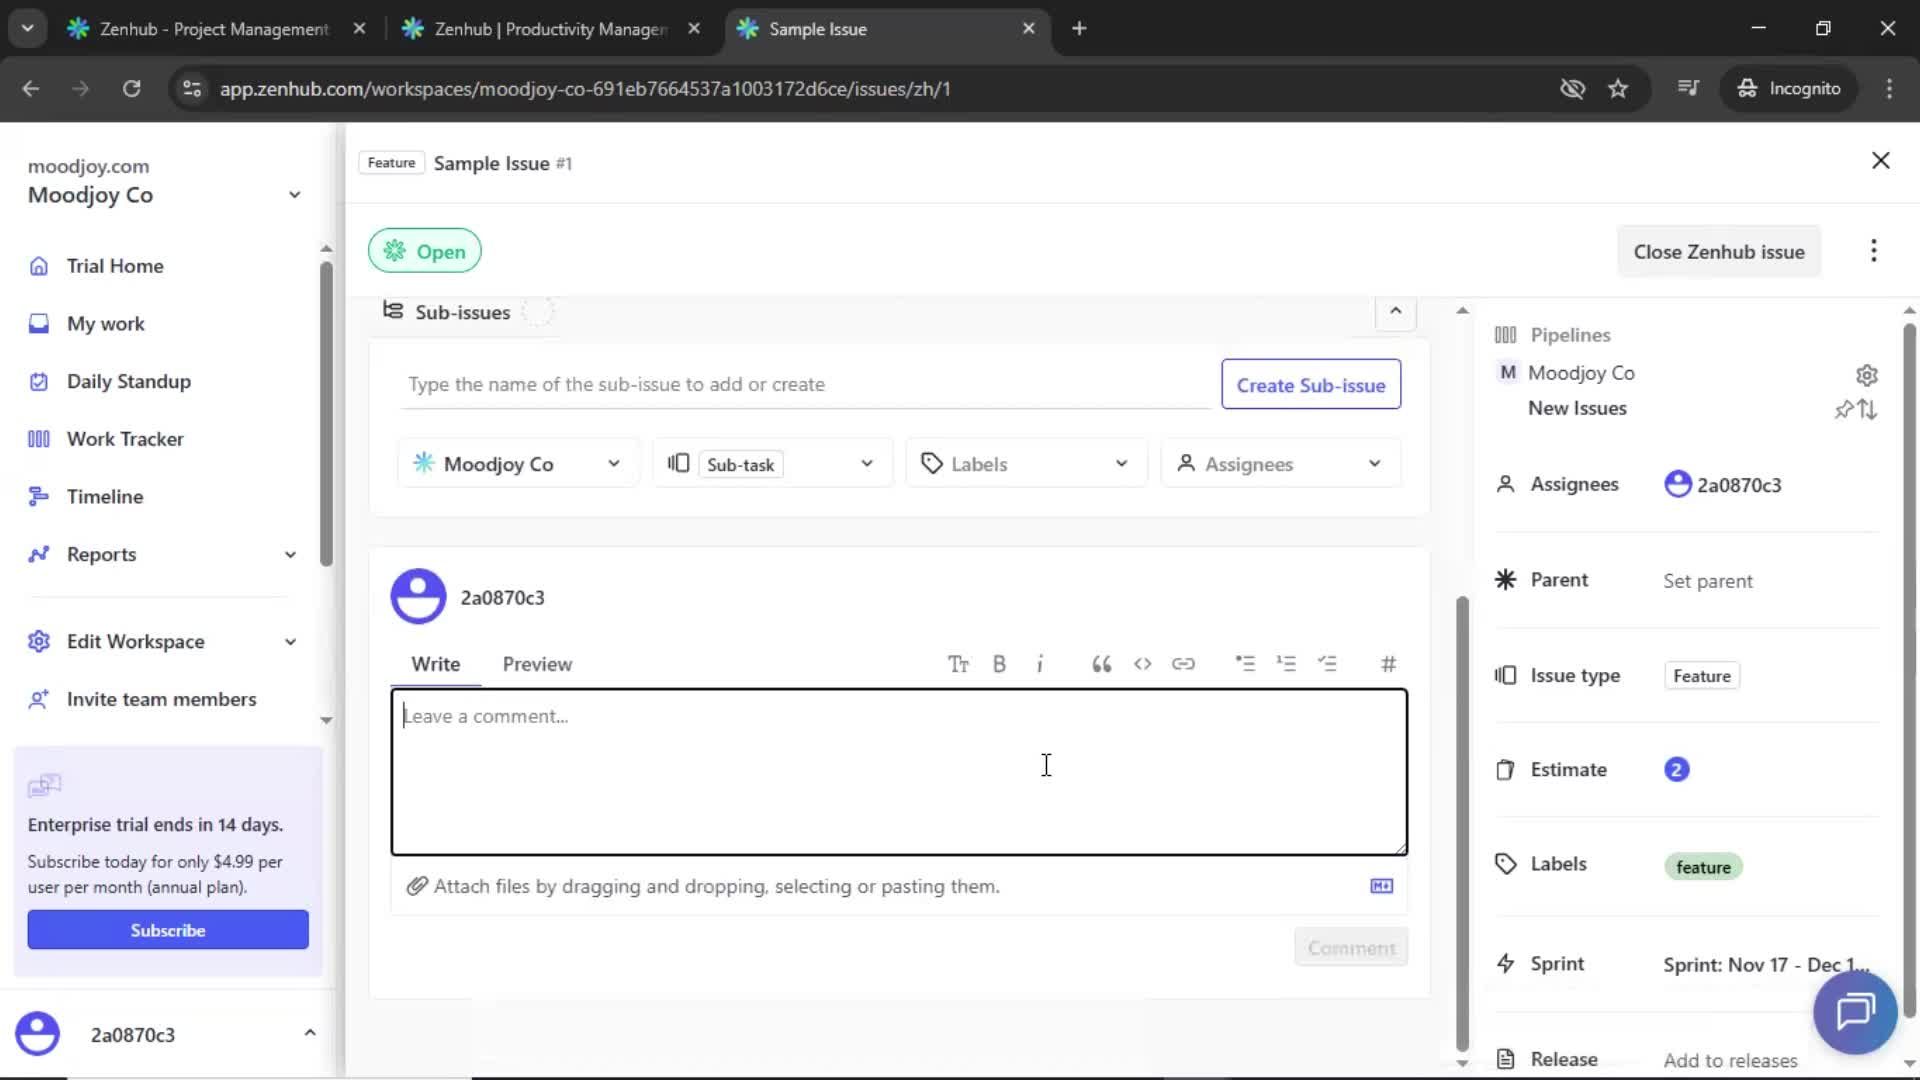Switch to the Preview tab
The width and height of the screenshot is (1920, 1080).
pos(538,663)
